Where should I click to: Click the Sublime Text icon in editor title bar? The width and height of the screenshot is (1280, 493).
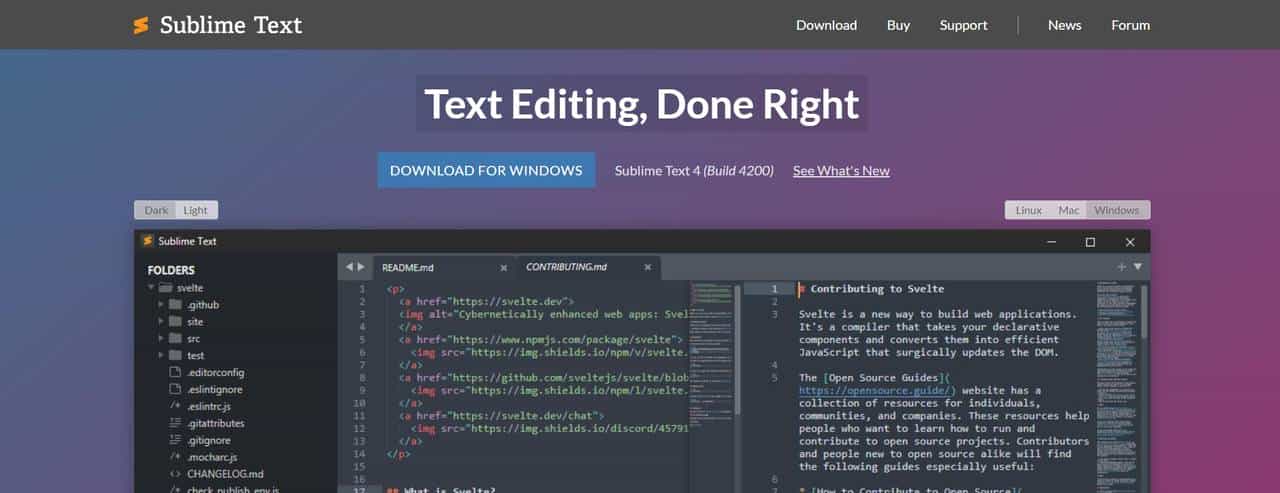(x=147, y=241)
